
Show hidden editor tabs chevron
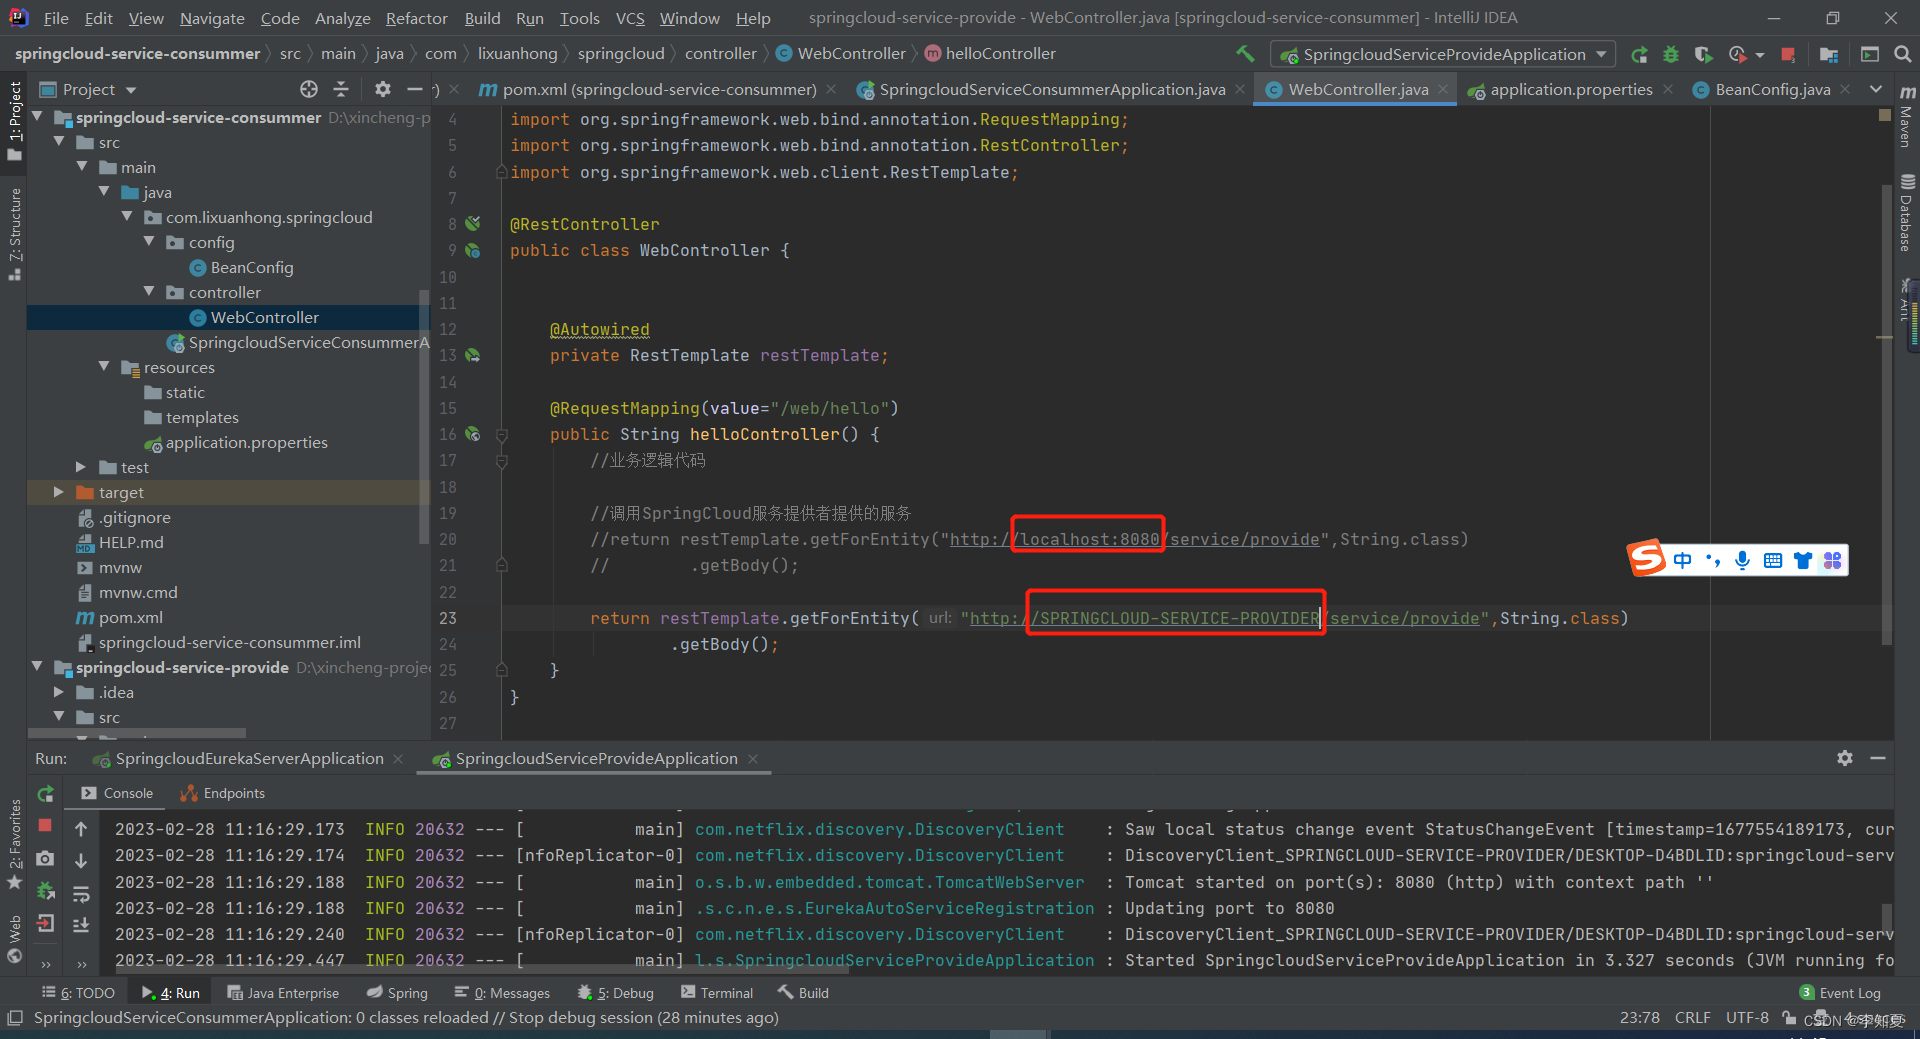(1875, 89)
